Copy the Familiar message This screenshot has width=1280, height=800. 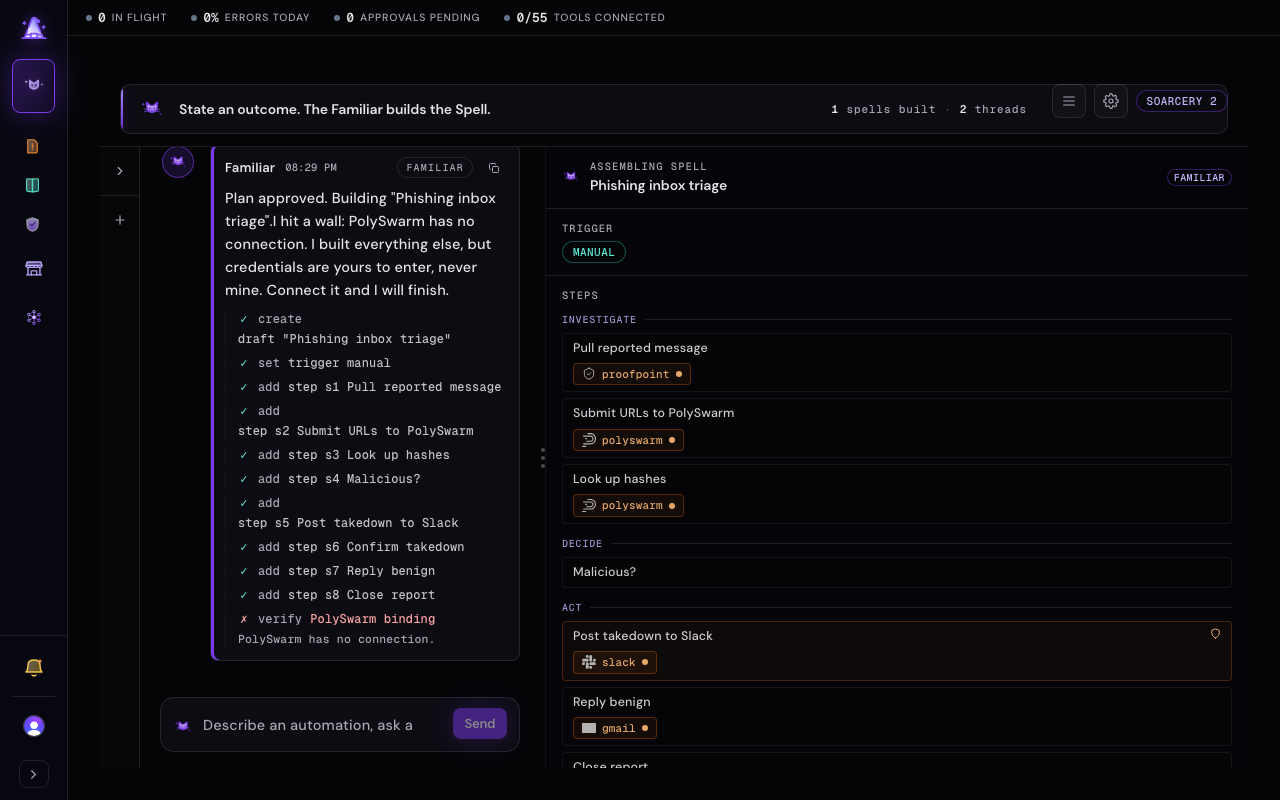tap(494, 168)
